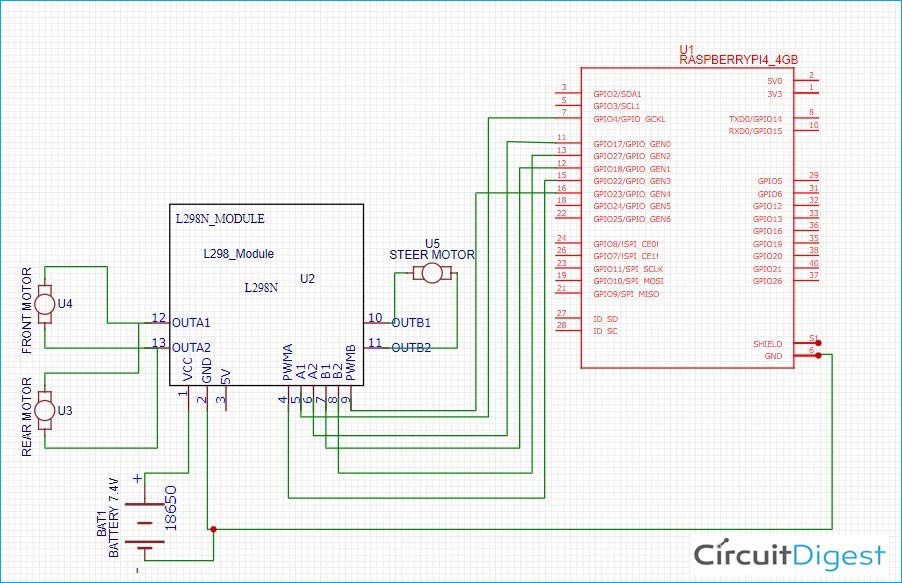Select the STEER MOTOR symbol U5
The height and width of the screenshot is (583, 902).
(x=432, y=273)
